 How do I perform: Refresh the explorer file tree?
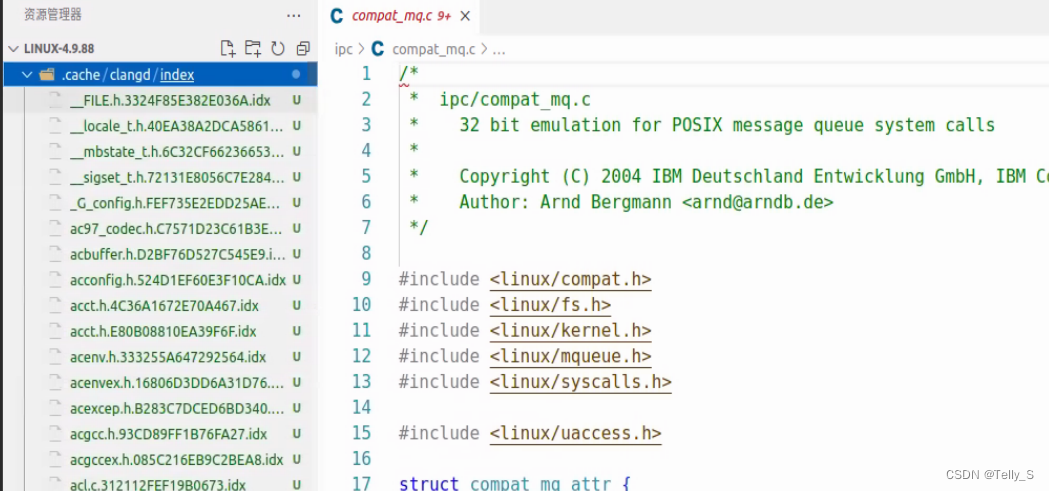click(278, 48)
